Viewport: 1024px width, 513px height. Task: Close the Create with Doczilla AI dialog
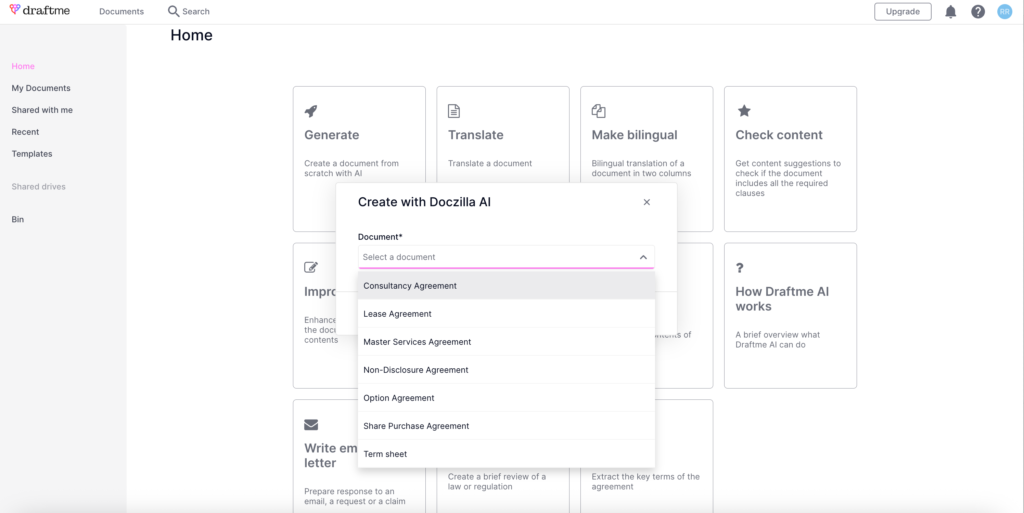click(647, 202)
